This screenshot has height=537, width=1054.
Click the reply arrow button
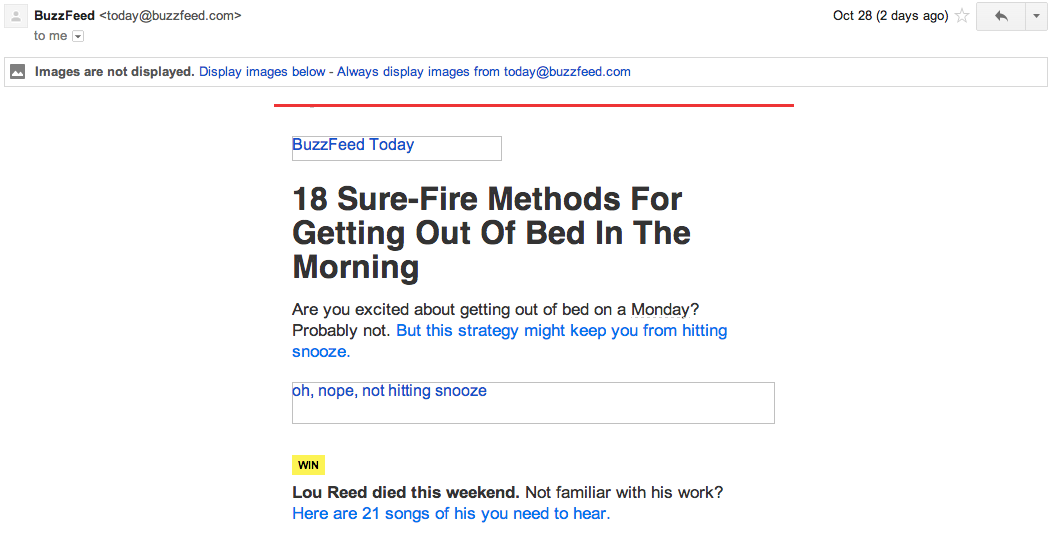point(1001,16)
